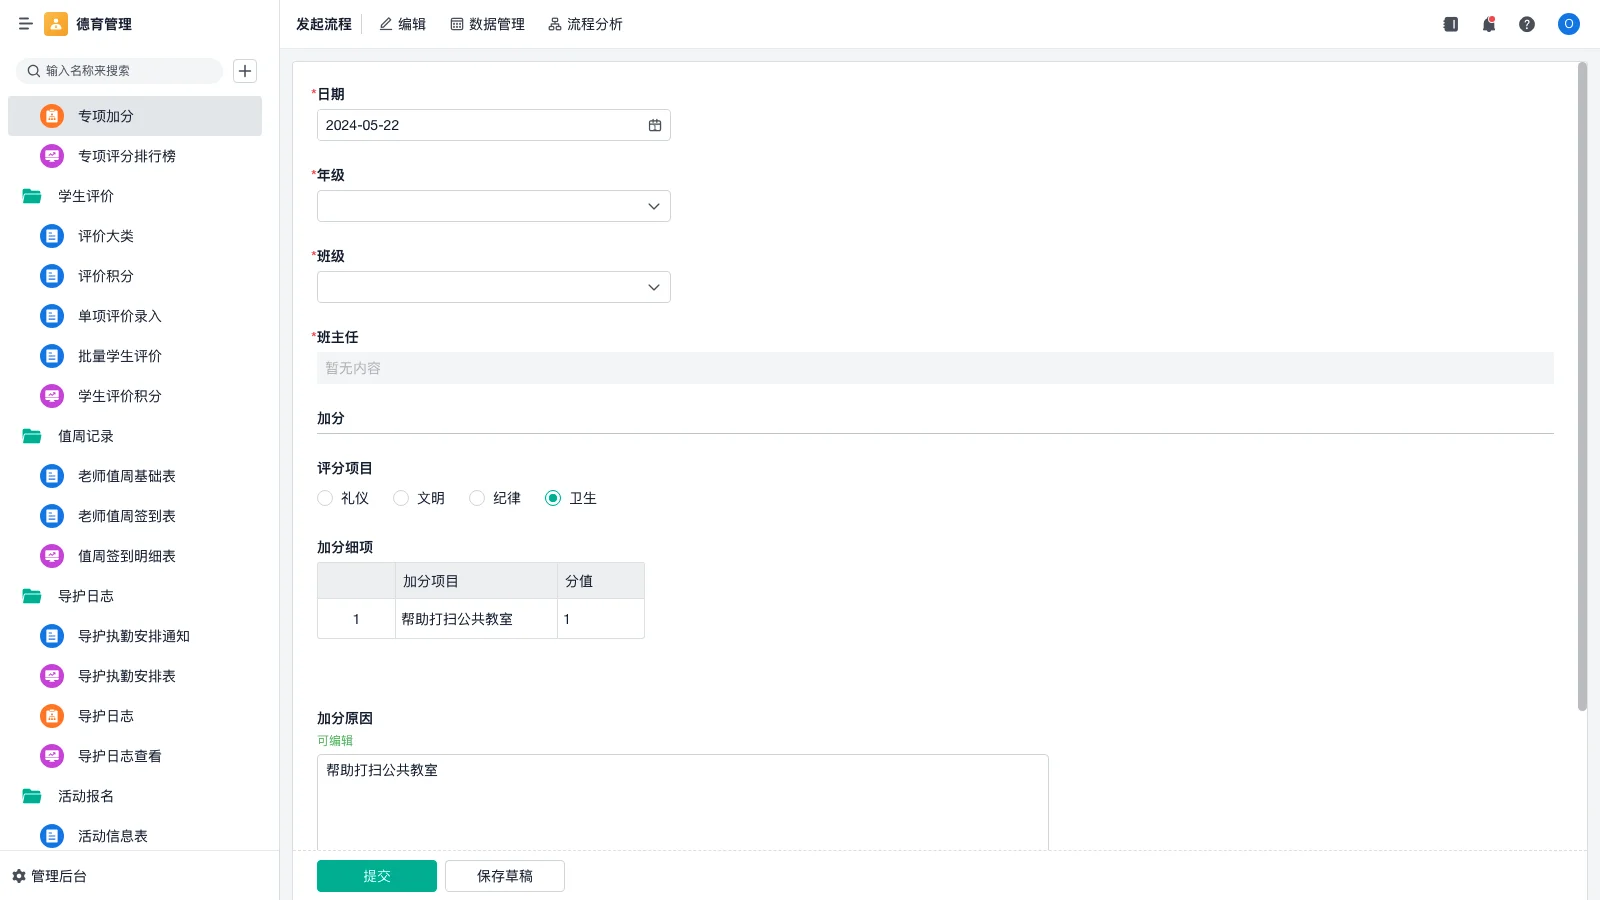
Task: Click the 保存草稿 button
Action: (504, 875)
